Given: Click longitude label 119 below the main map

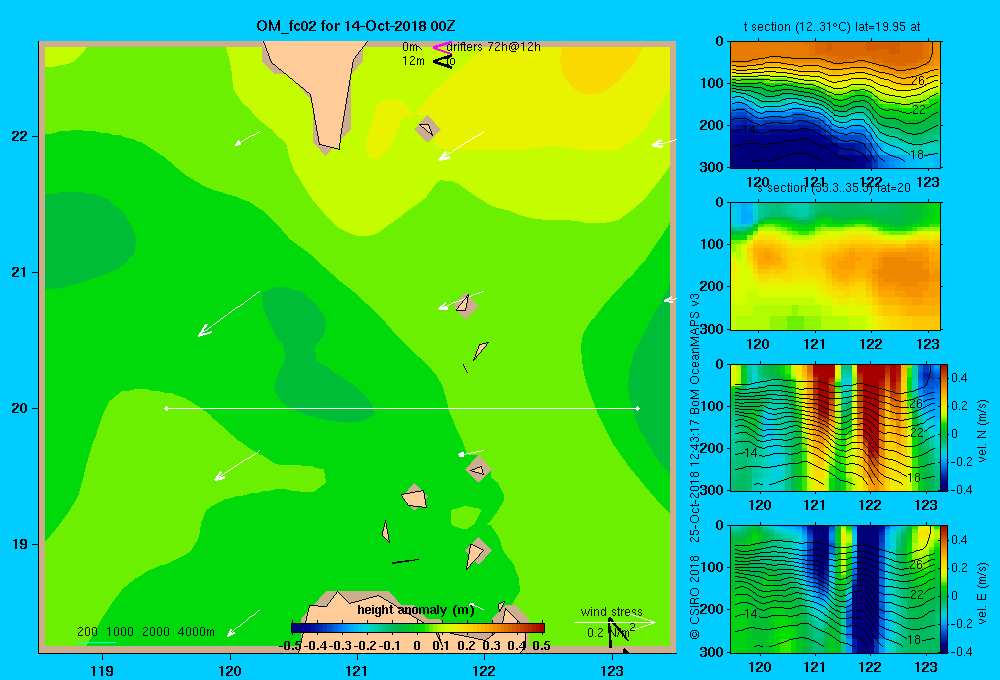Looking at the screenshot, I should [x=102, y=670].
